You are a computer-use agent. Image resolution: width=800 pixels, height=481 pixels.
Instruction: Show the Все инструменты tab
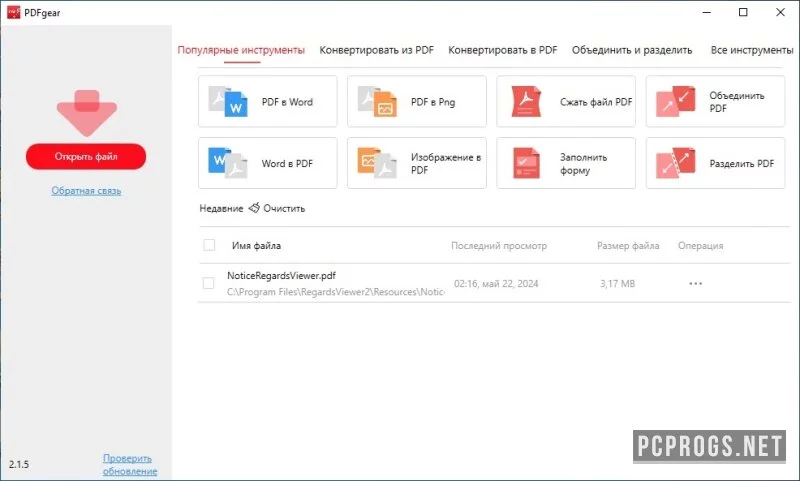(x=752, y=50)
